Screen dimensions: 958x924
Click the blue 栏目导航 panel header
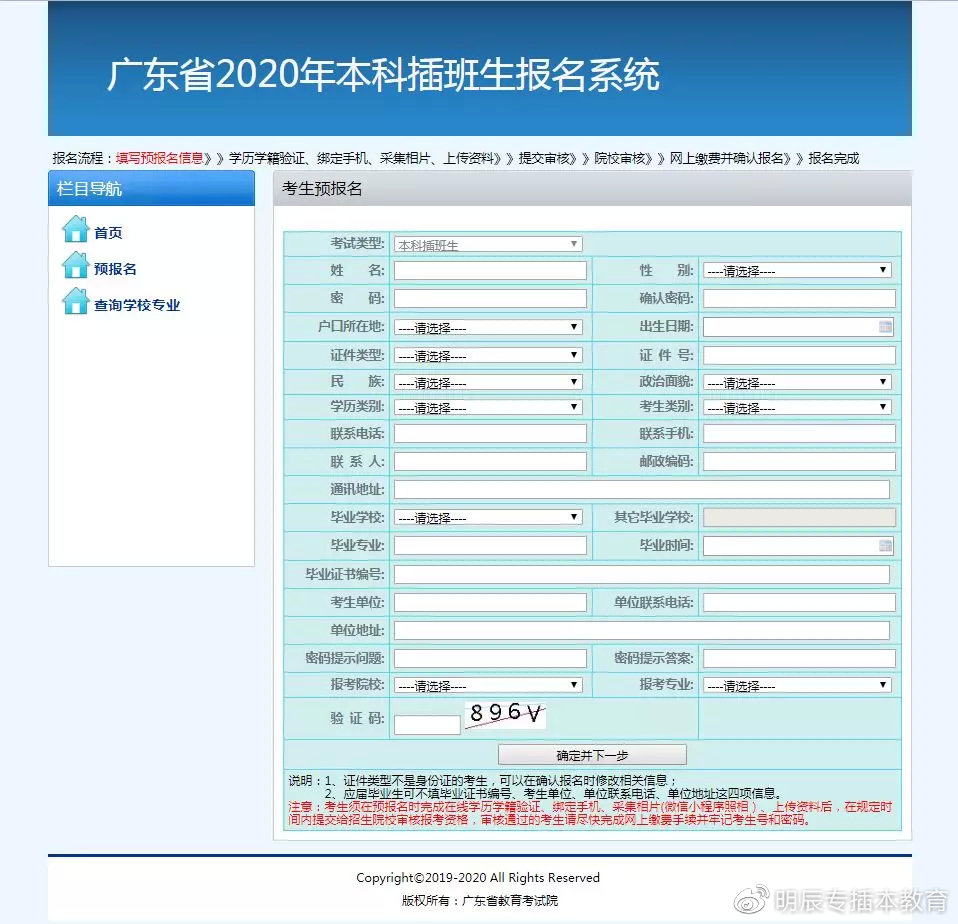click(x=150, y=188)
